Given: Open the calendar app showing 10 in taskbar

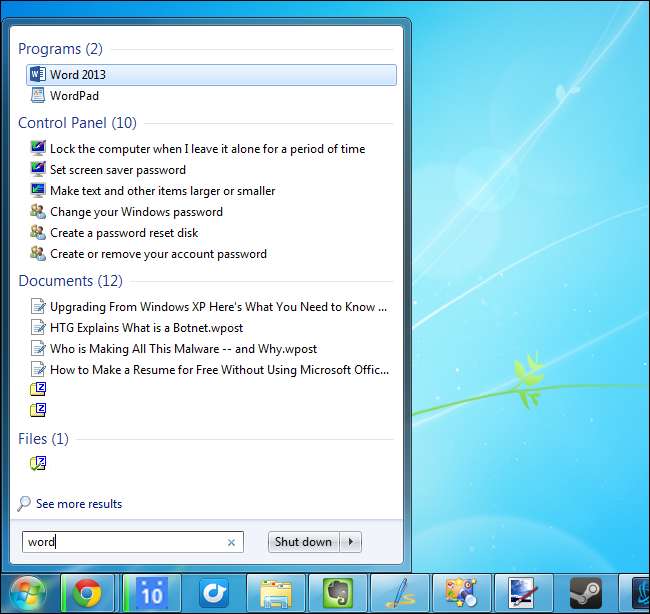Looking at the screenshot, I should (x=152, y=594).
